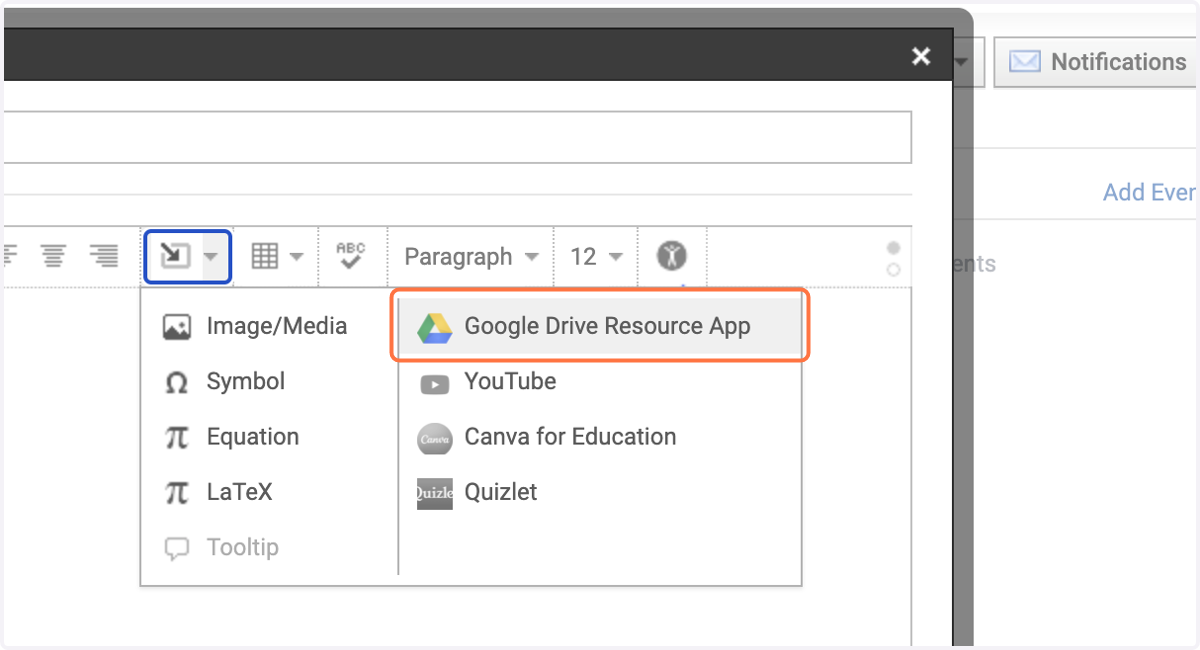Click the omega Symbol icon
1200x650 pixels.
[177, 382]
